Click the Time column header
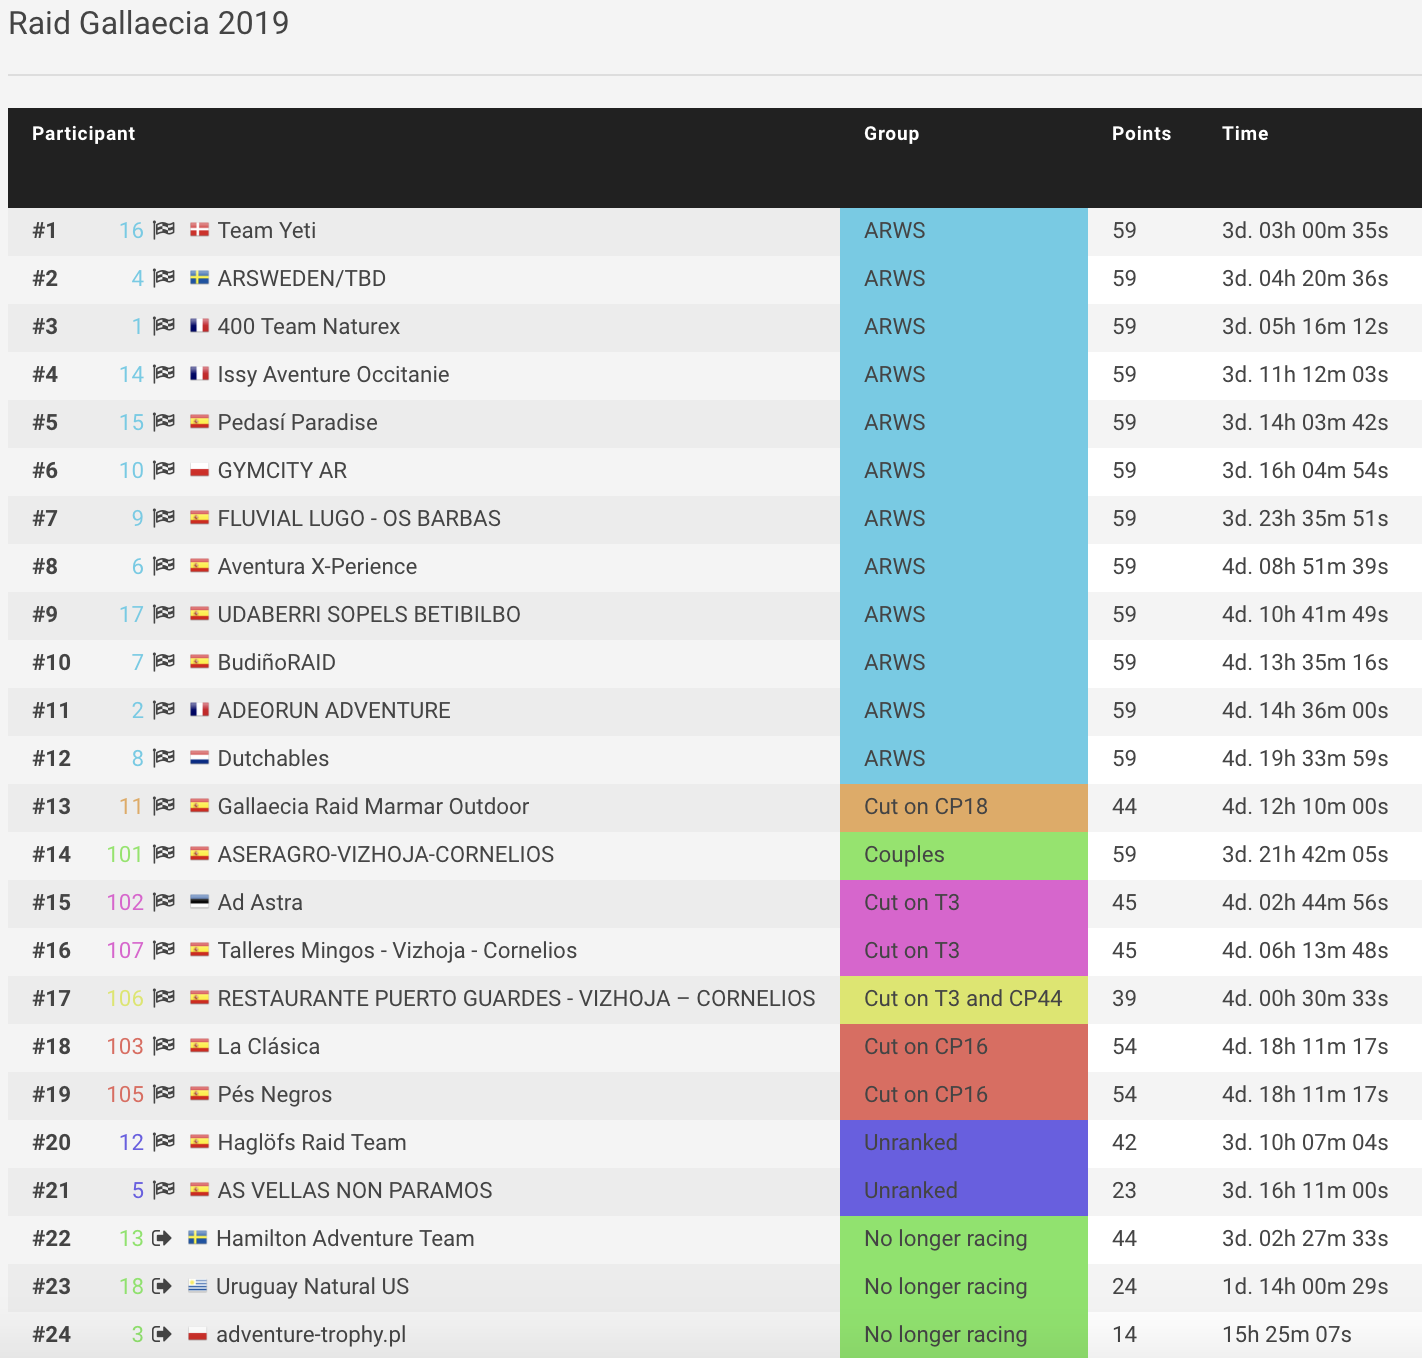 (x=1244, y=134)
